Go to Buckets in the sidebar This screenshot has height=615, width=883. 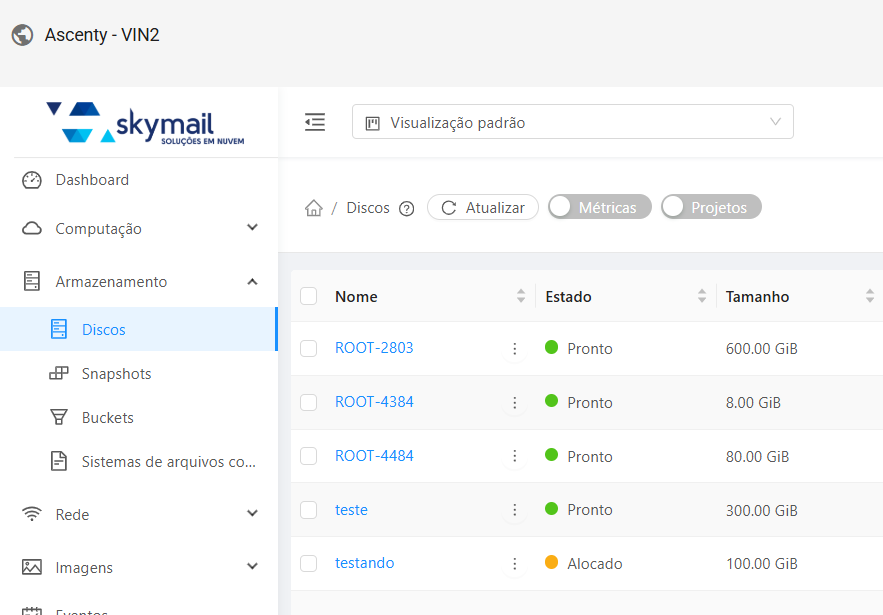(x=107, y=418)
